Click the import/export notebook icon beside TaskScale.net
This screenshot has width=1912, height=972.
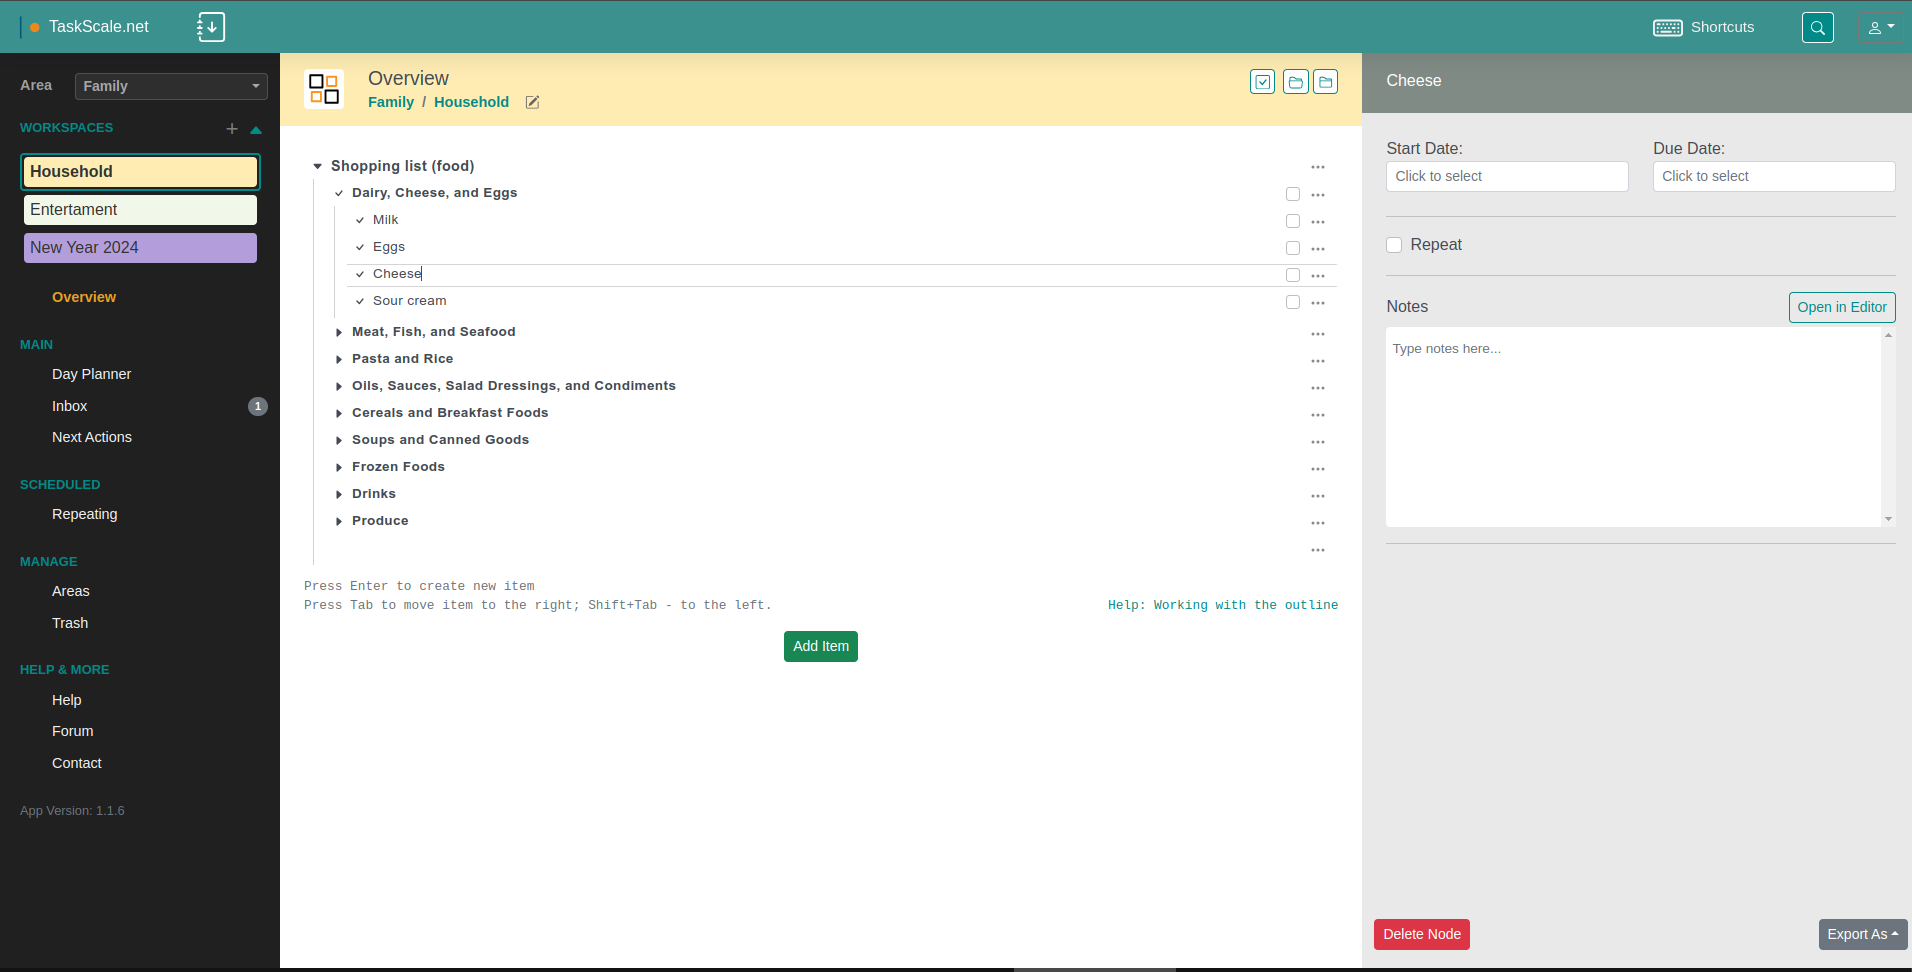pos(210,27)
